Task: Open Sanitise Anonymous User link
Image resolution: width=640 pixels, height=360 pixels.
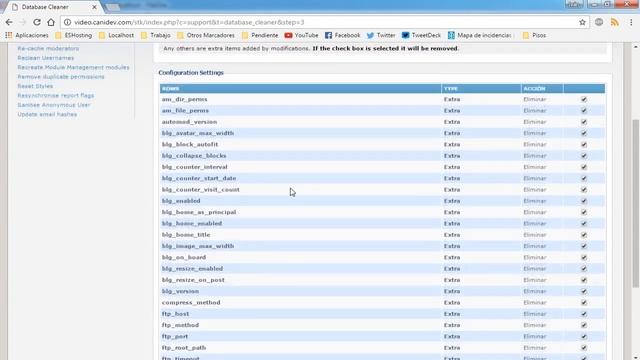Action: pos(54,105)
